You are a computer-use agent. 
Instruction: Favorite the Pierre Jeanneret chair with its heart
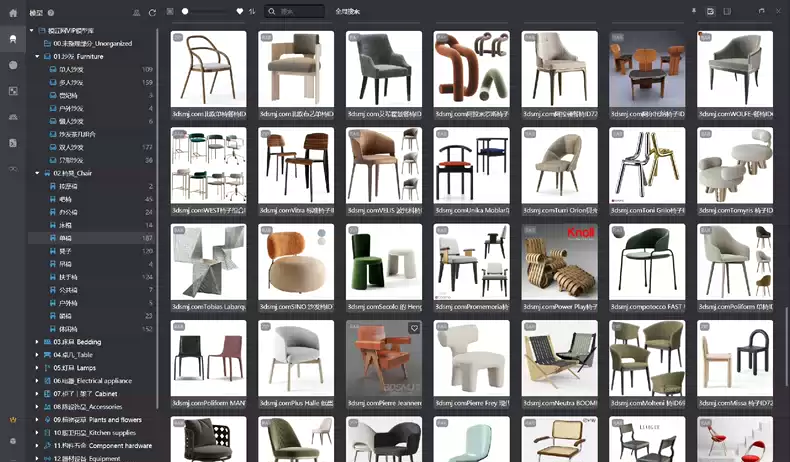click(414, 328)
